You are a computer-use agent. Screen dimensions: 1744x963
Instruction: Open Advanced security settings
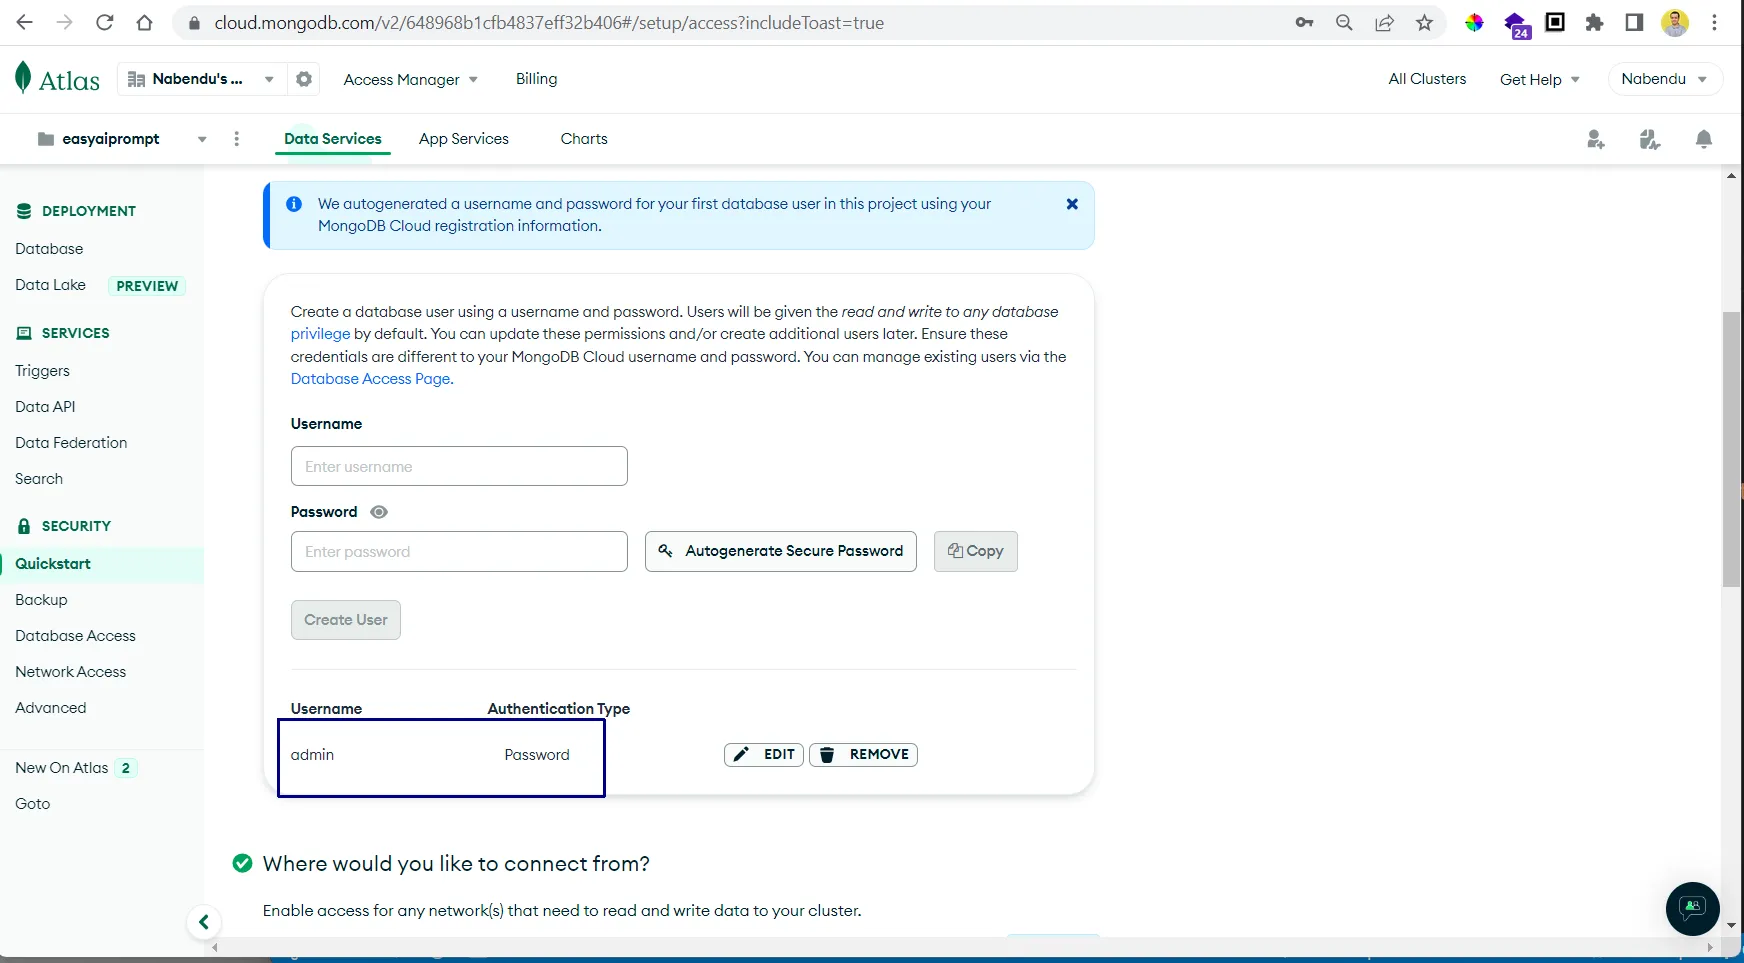click(51, 708)
